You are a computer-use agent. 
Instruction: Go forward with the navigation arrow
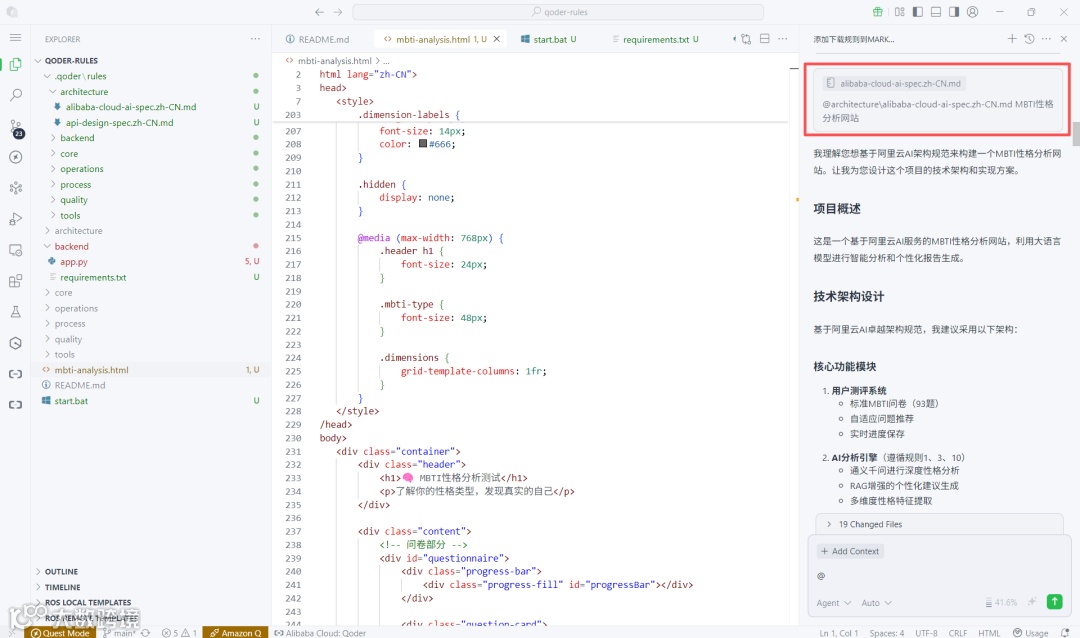pos(338,12)
